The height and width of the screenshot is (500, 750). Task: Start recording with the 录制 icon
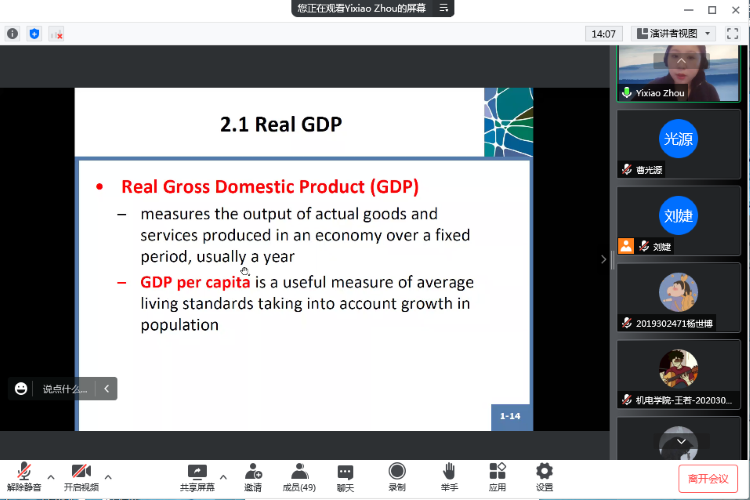(397, 472)
